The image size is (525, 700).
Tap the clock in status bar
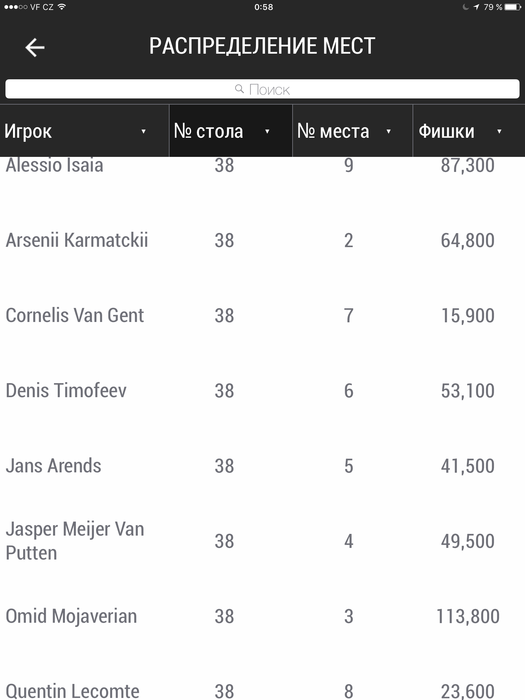pyautogui.click(x=263, y=7)
